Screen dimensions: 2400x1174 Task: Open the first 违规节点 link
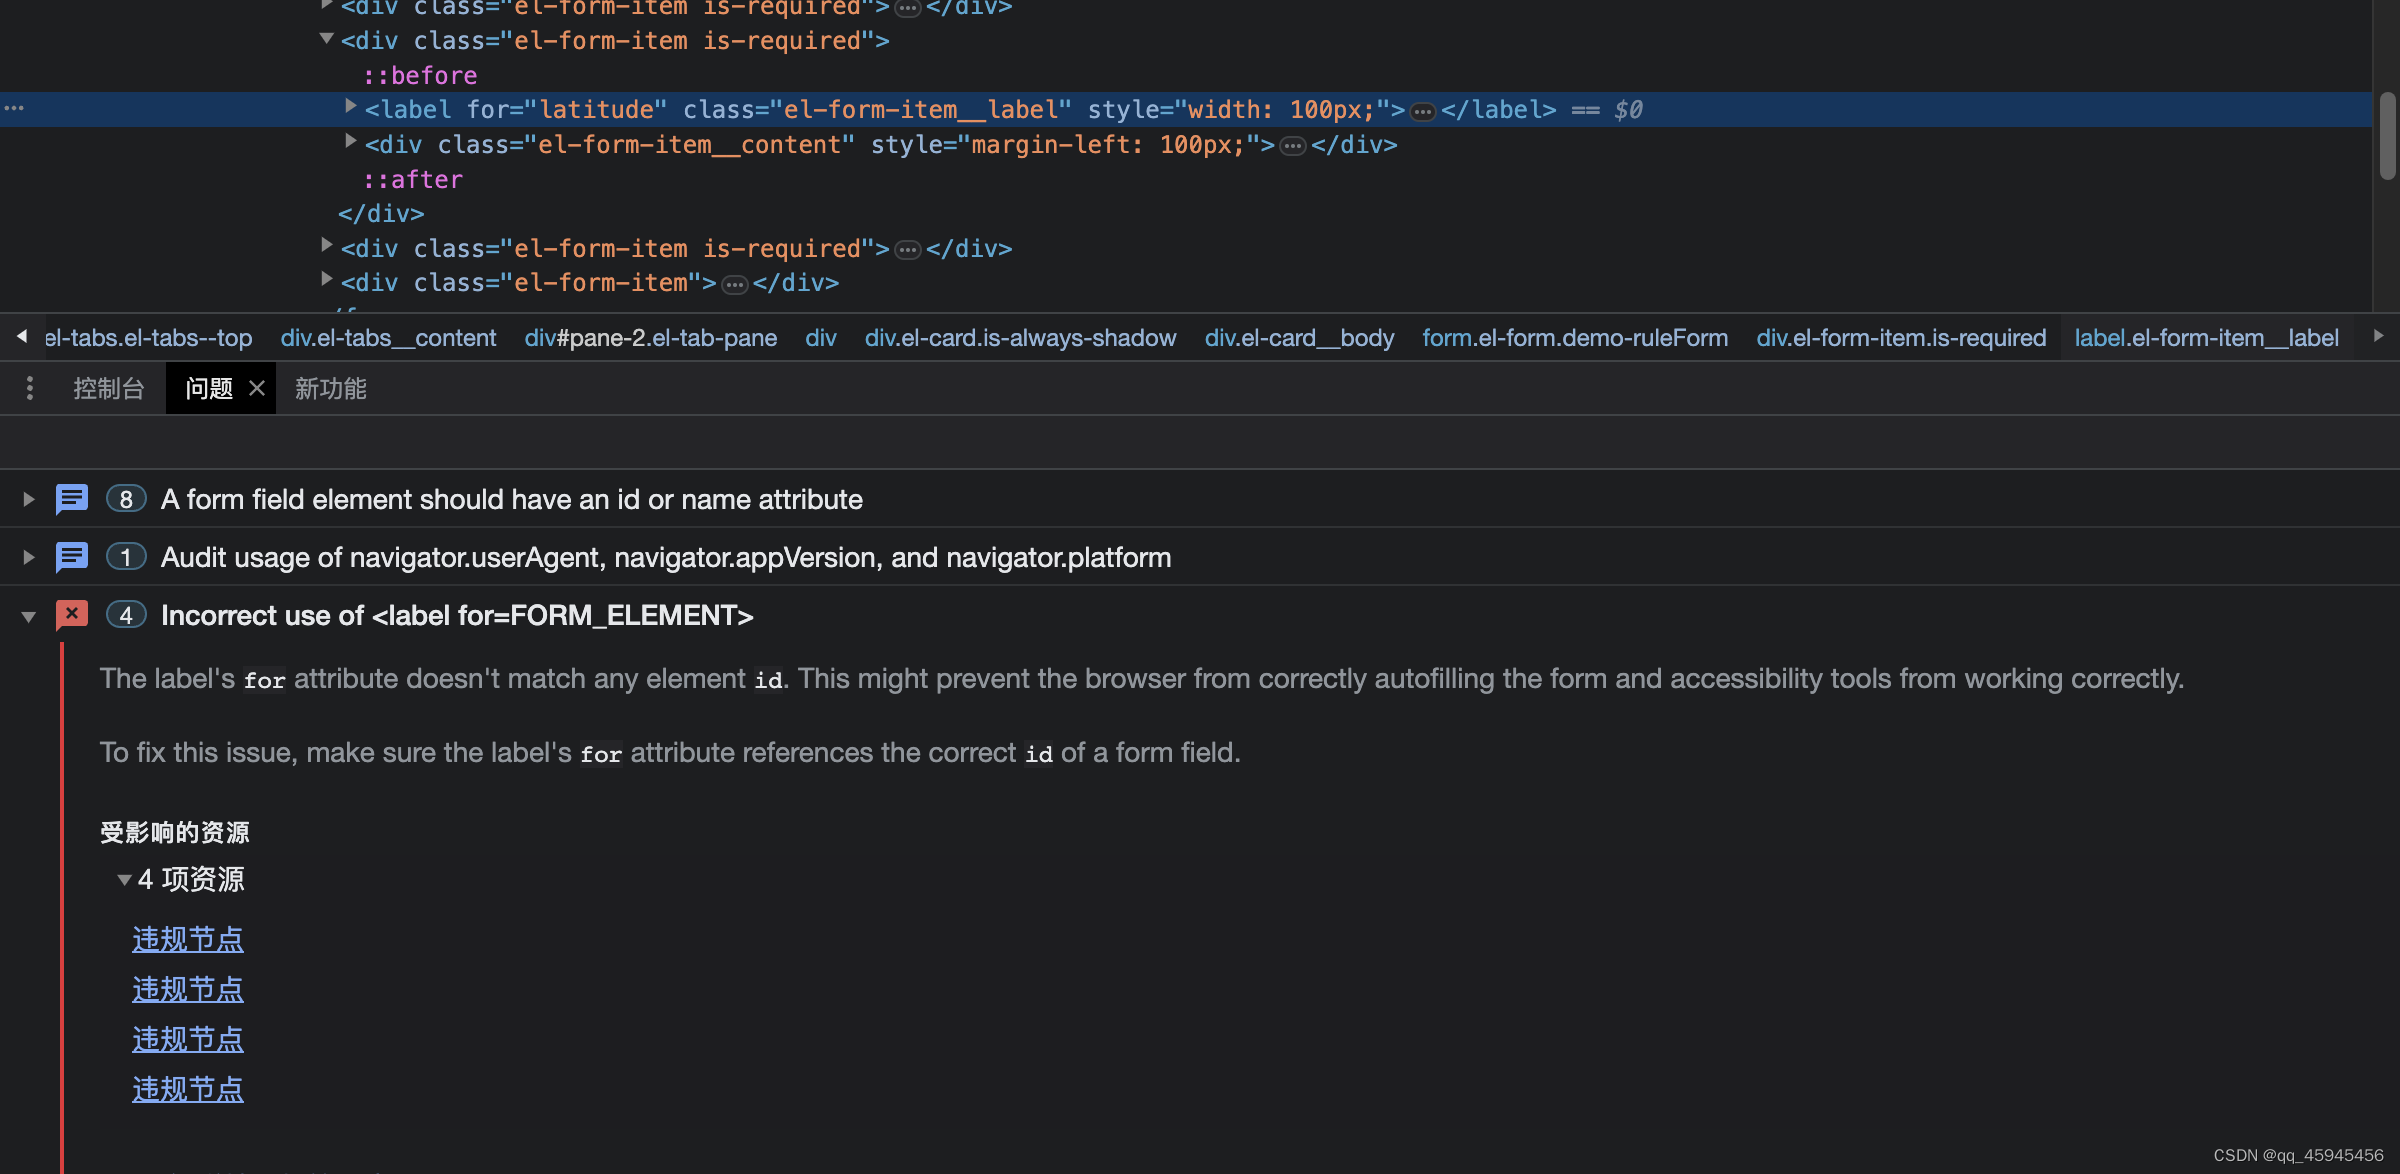tap(188, 939)
